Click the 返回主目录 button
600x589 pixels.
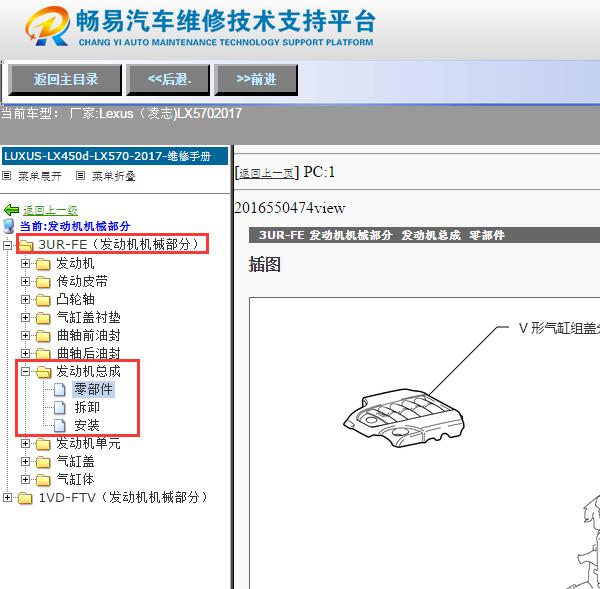65,80
